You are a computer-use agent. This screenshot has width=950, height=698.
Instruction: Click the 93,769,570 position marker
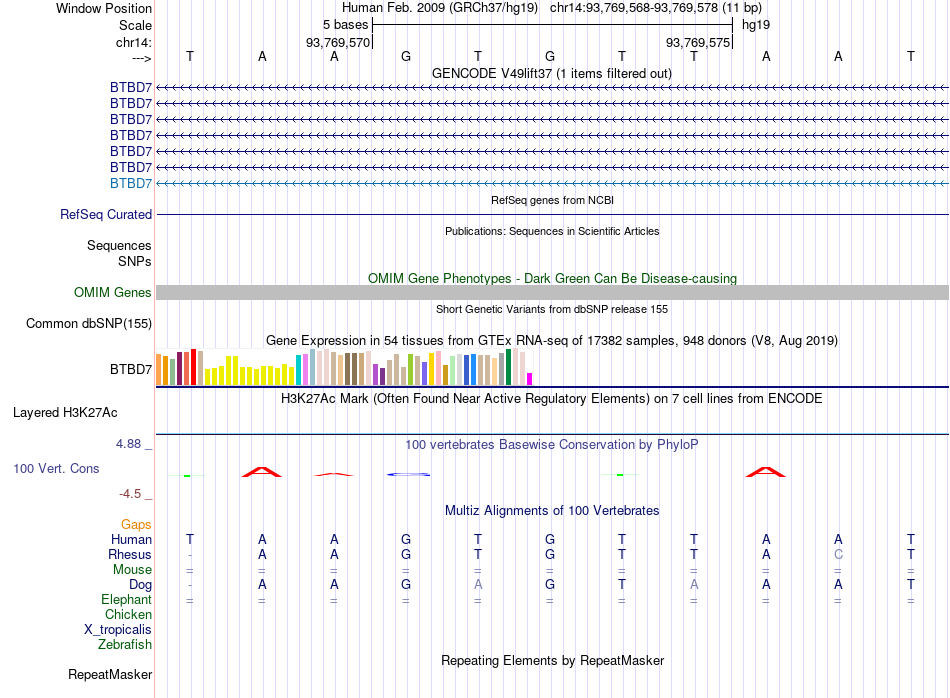337,42
